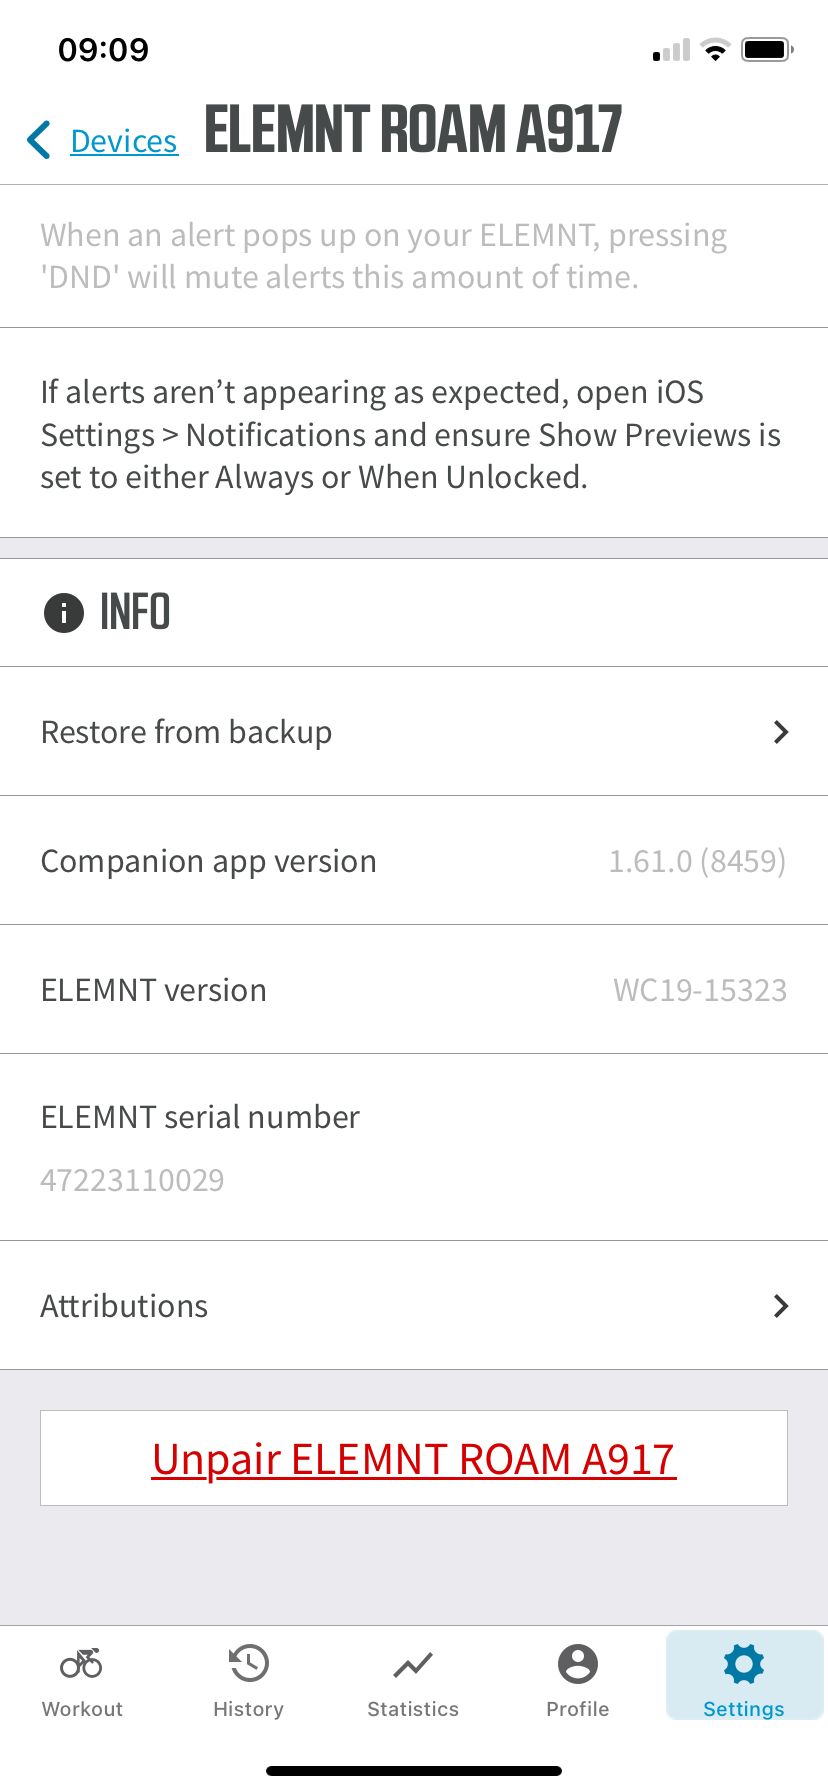This screenshot has height=1792, width=828.
Task: Tap the INFO circle icon
Action: [x=64, y=612]
